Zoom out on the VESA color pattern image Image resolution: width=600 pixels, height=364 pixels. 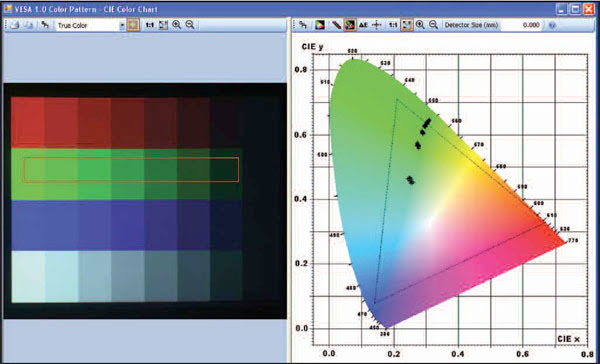[190, 25]
